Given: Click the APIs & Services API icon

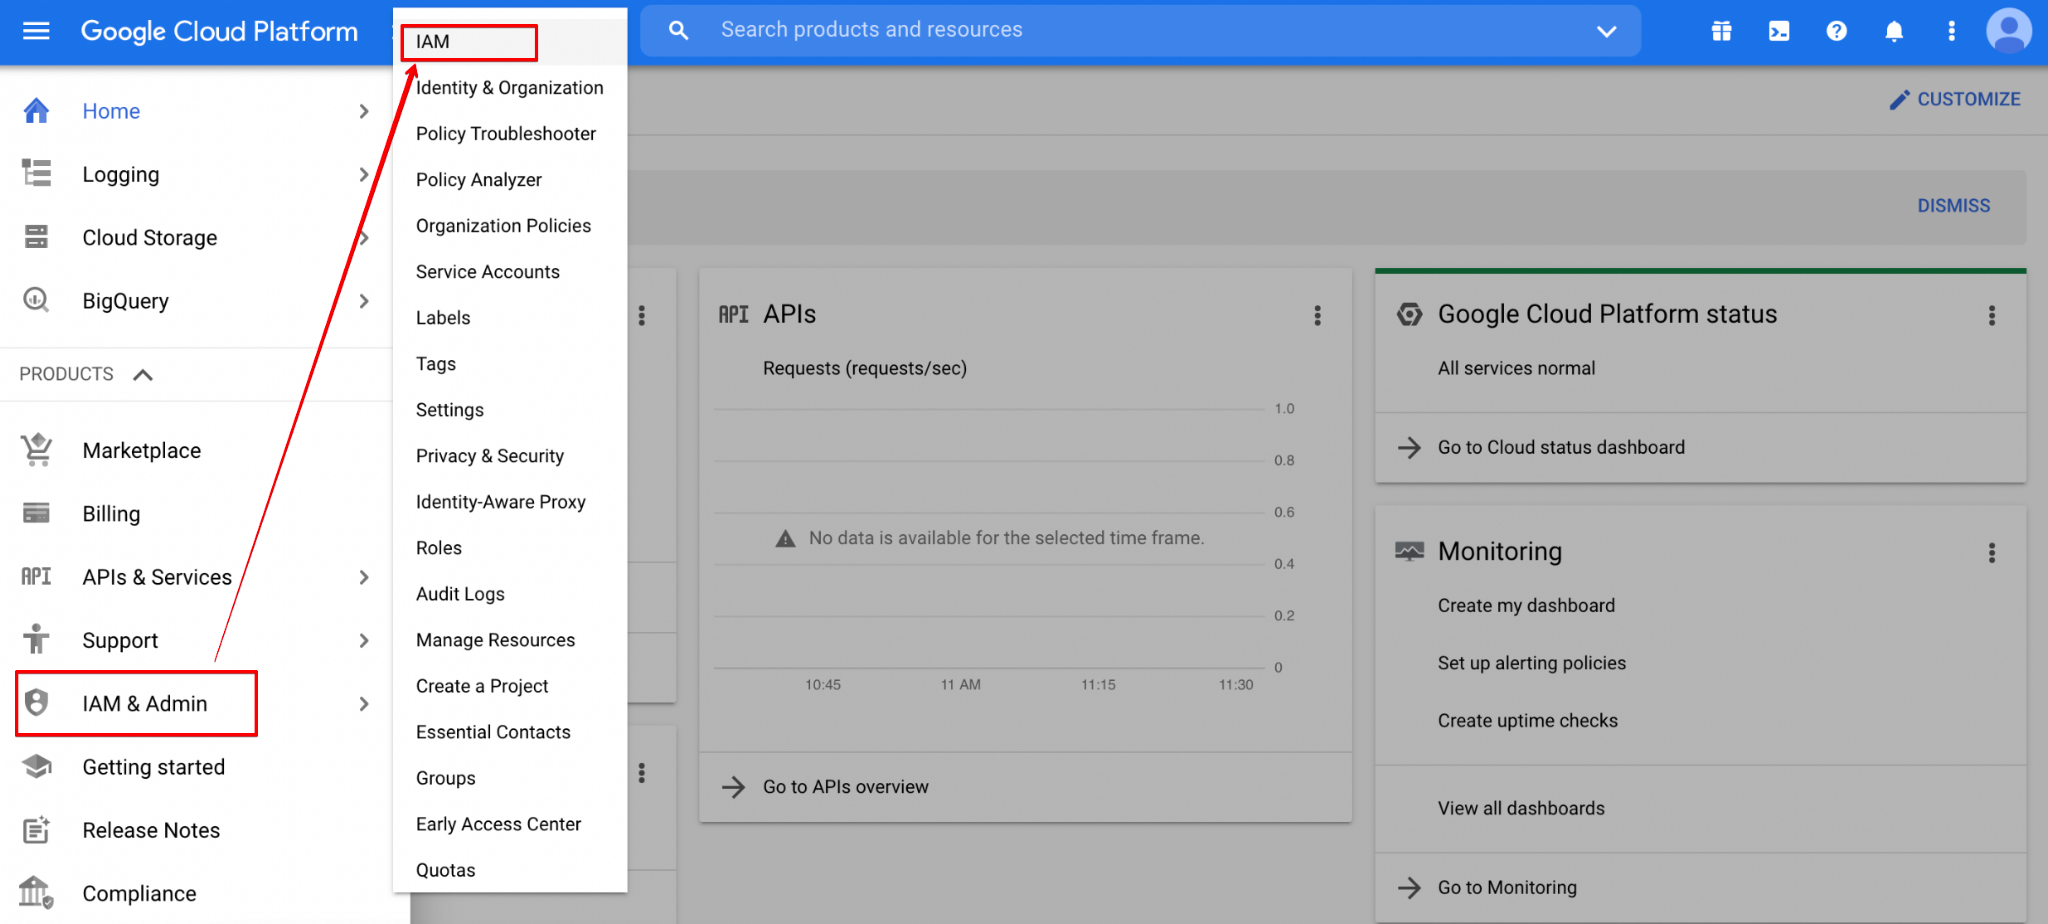Looking at the screenshot, I should pos(36,576).
